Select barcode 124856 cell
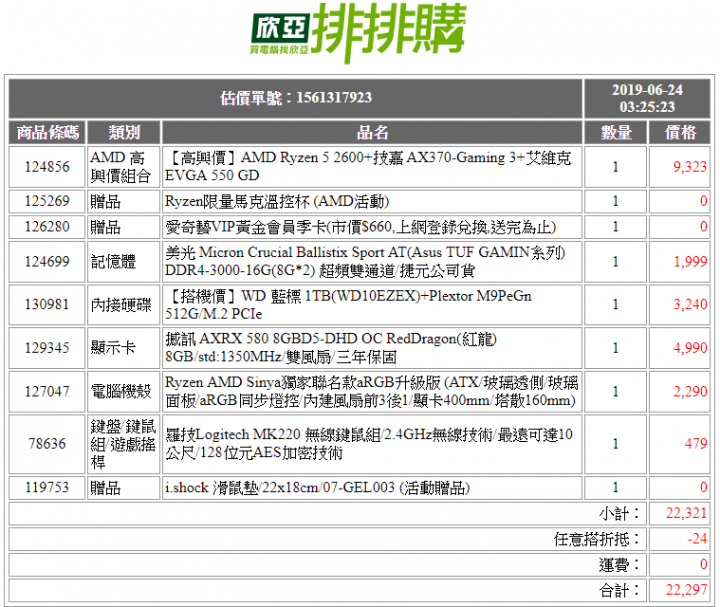 (47, 167)
